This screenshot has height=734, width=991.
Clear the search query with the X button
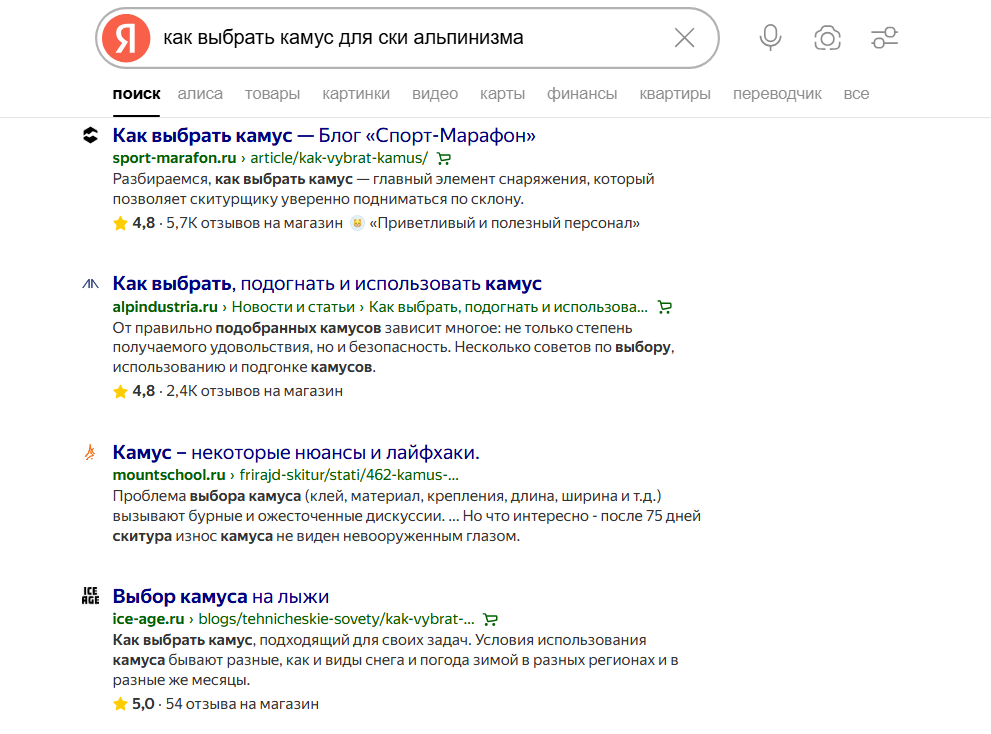point(684,38)
